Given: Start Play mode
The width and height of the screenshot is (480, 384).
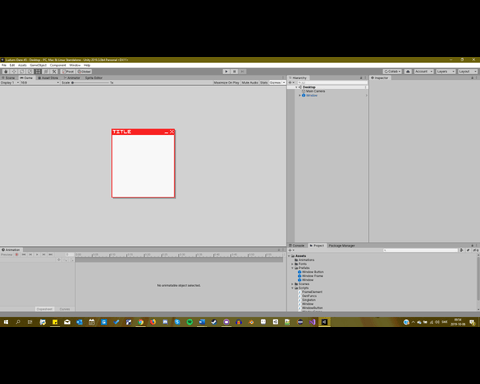Looking at the screenshot, I should (226, 71).
